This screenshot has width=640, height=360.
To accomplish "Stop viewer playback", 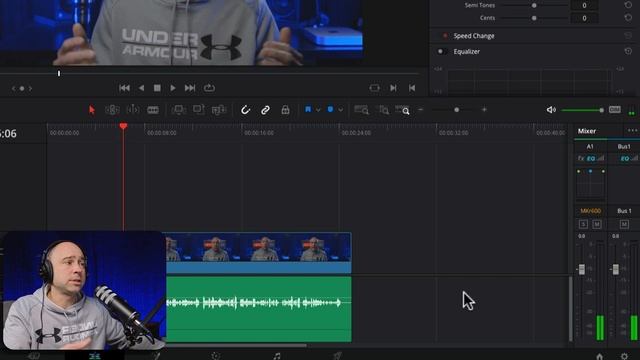I will (157, 88).
